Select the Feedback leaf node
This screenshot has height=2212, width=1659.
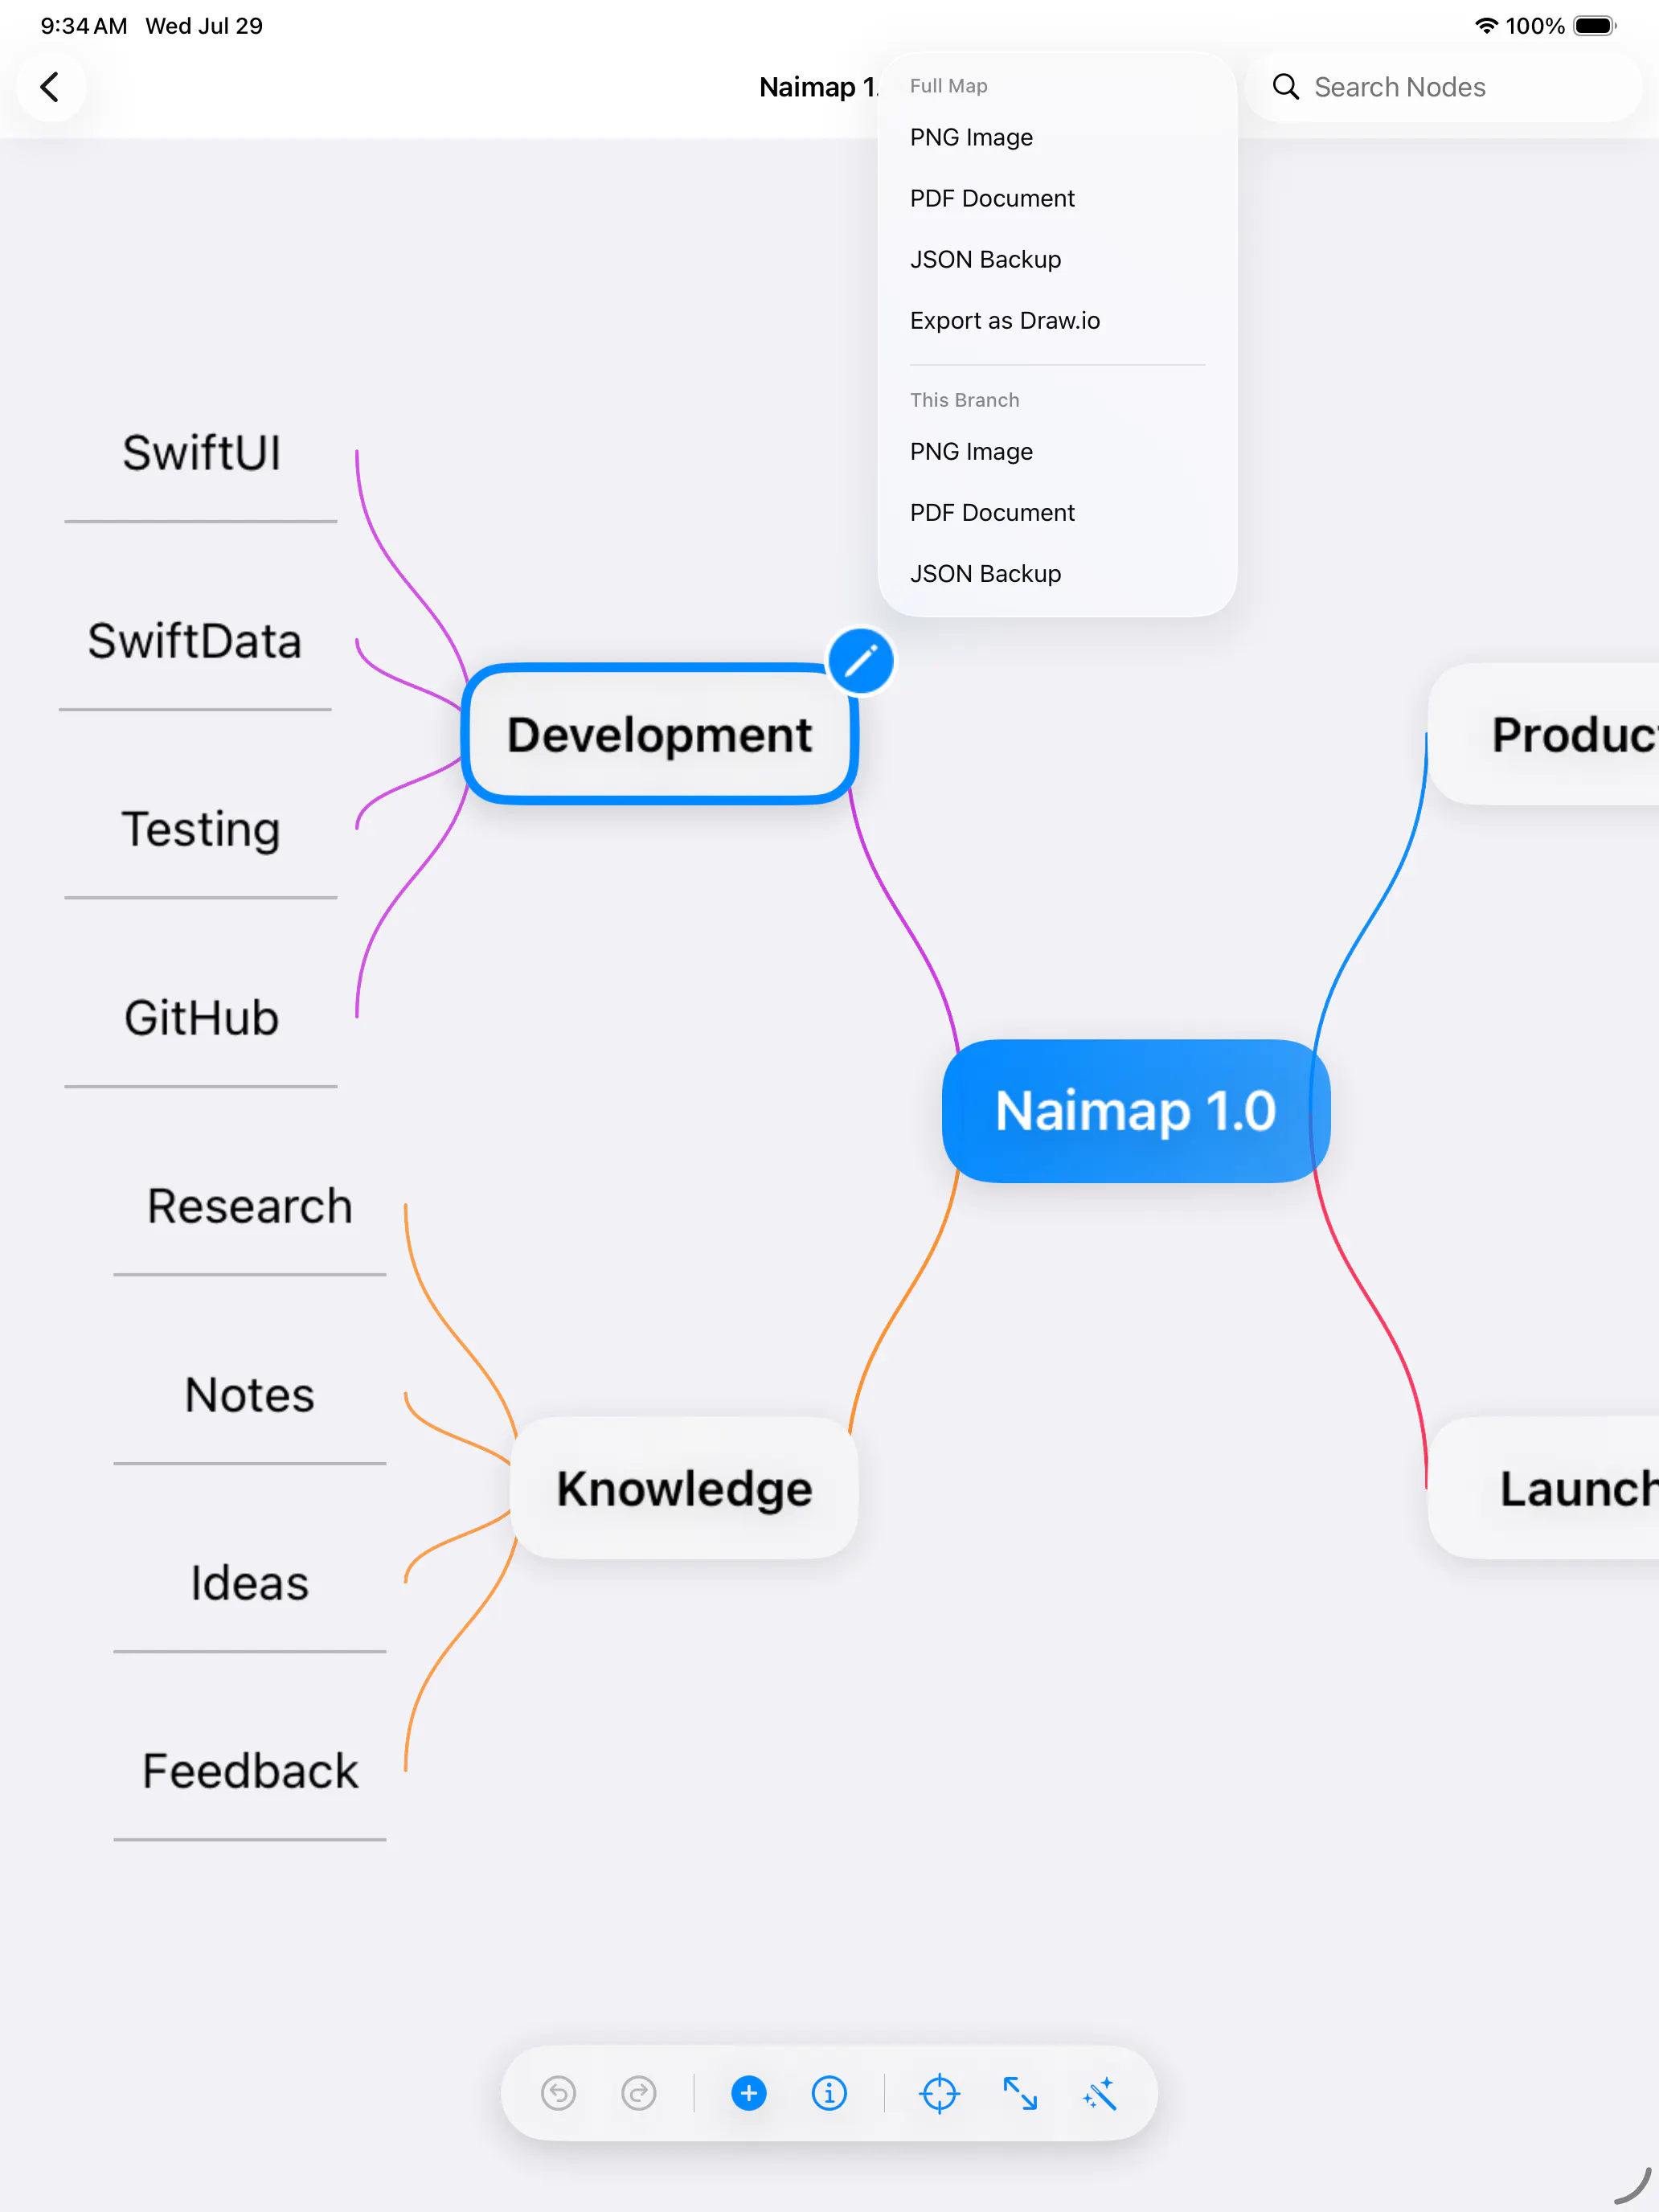(x=250, y=1771)
